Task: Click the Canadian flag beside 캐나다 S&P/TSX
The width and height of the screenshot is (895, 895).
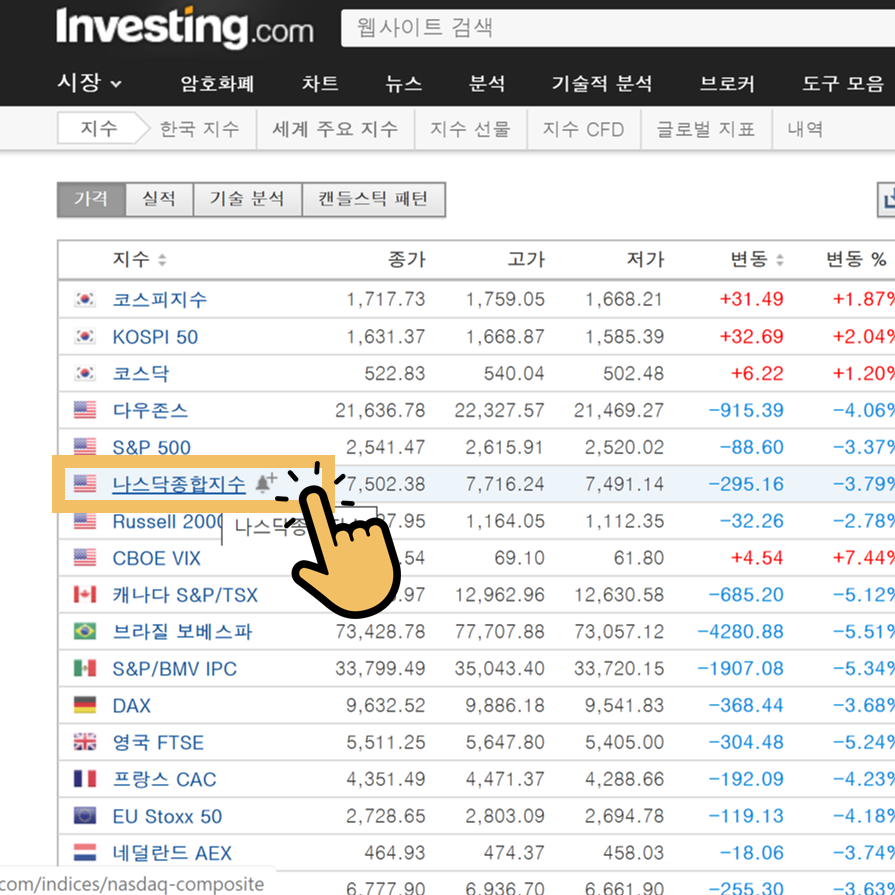Action: click(x=85, y=595)
